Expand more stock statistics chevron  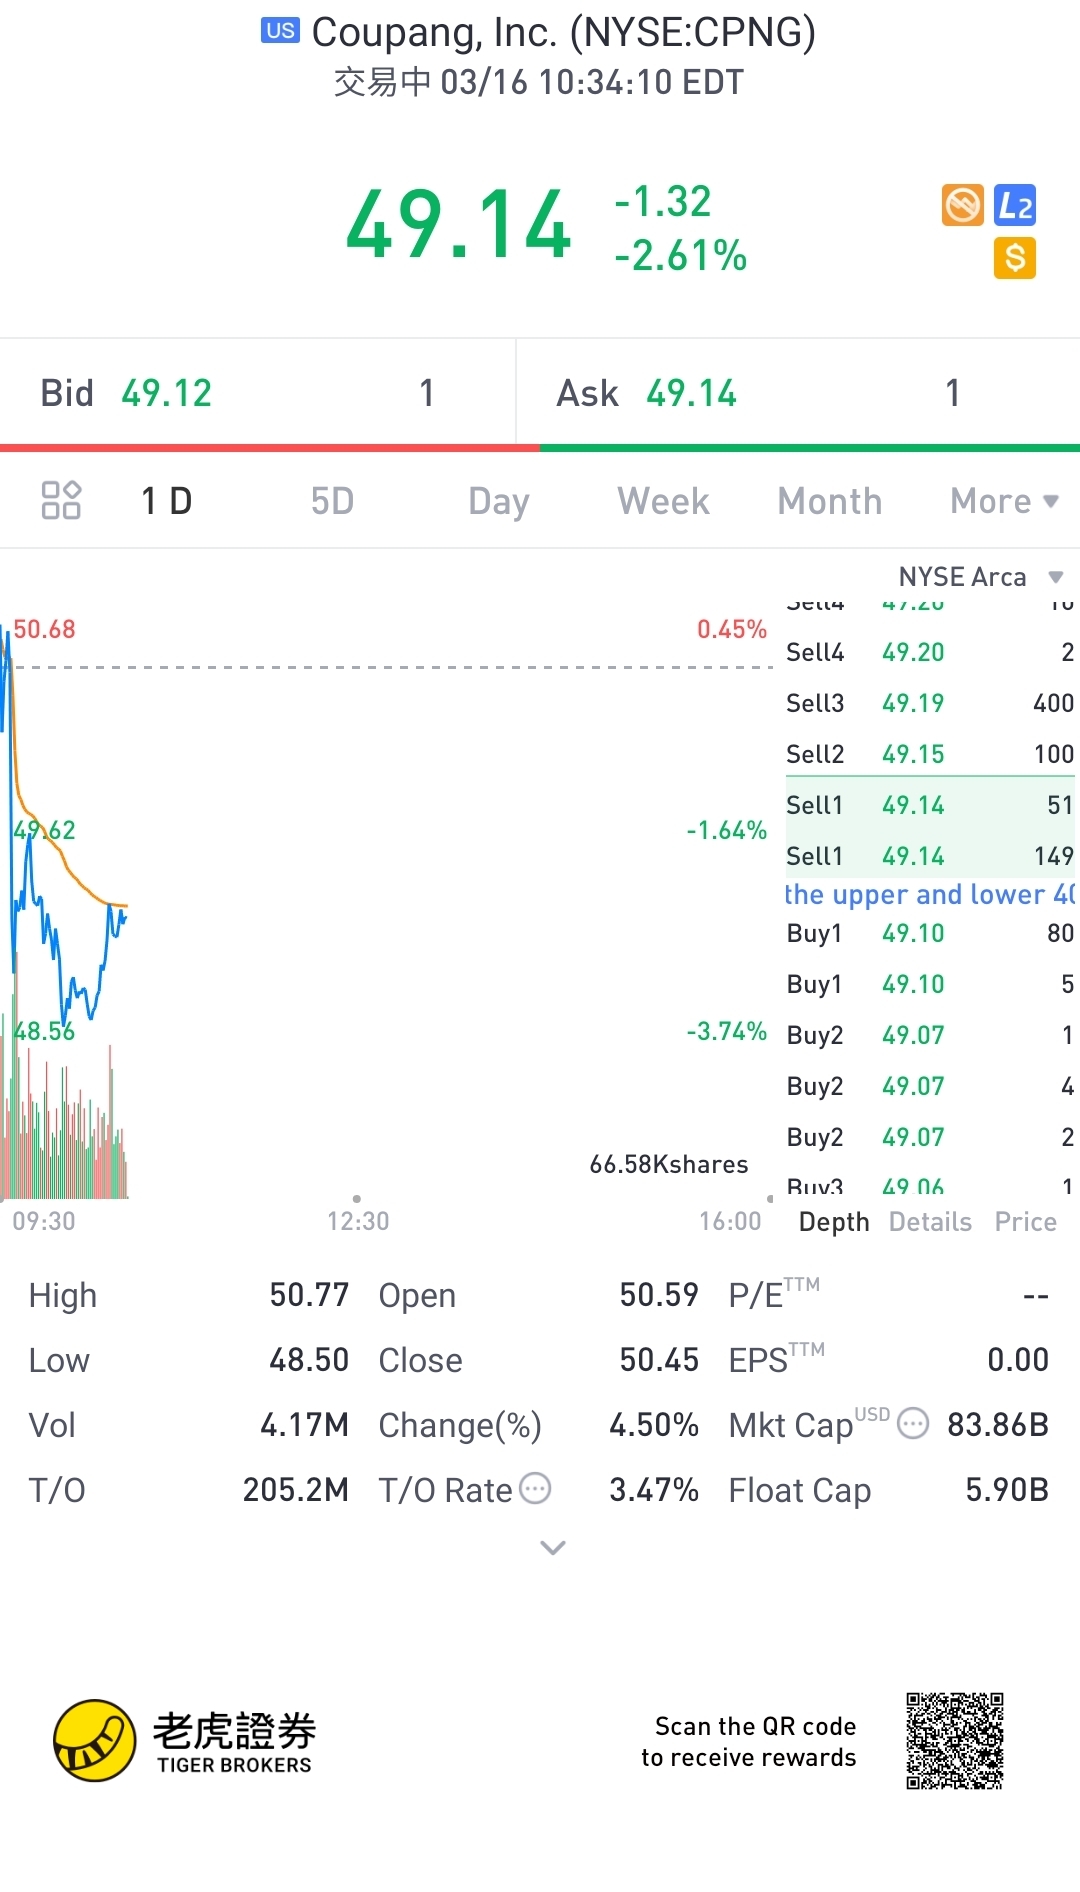click(553, 1547)
